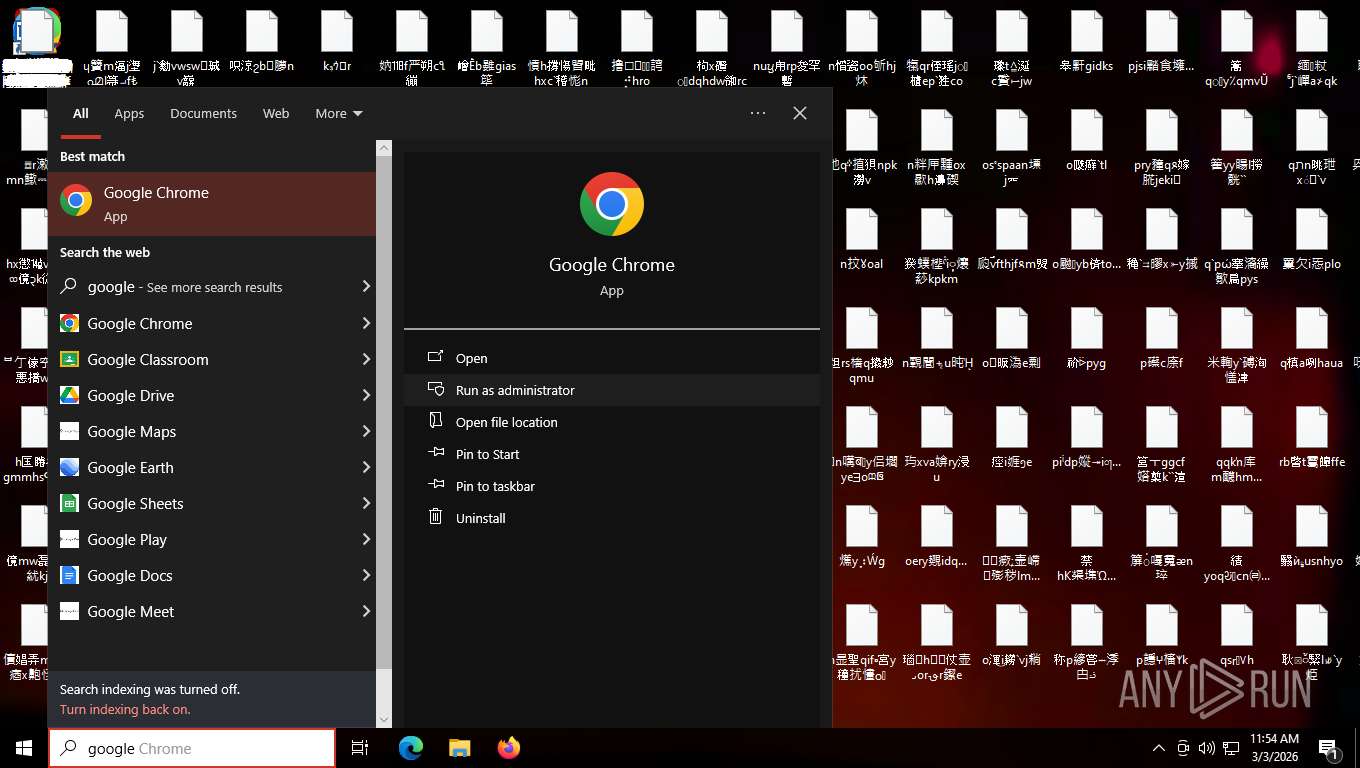Show hidden system tray icons
The height and width of the screenshot is (768, 1360).
coord(1159,748)
